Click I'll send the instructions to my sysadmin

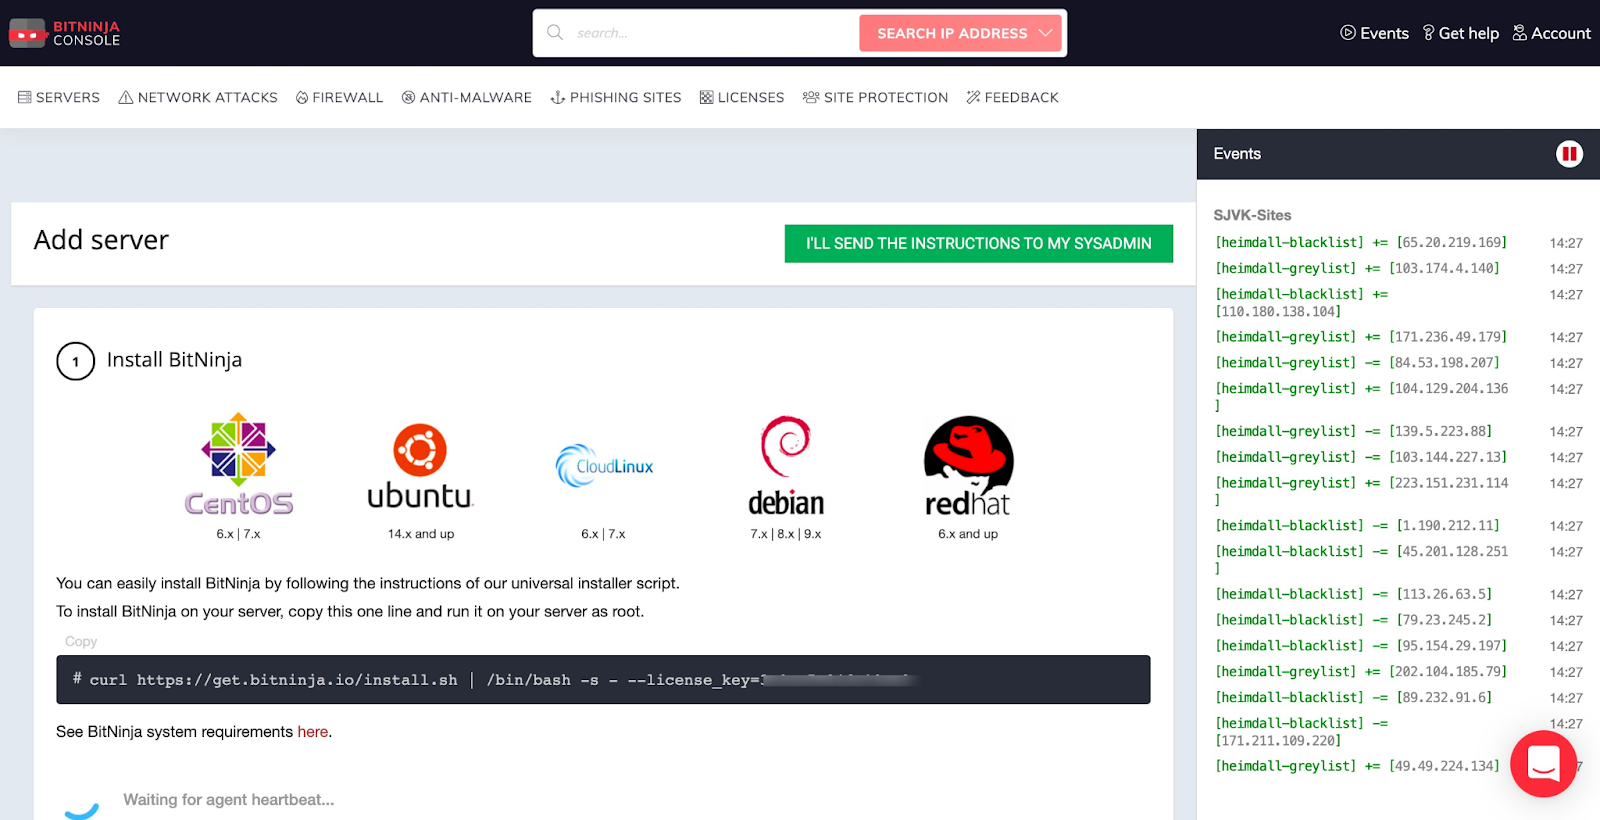click(x=979, y=243)
